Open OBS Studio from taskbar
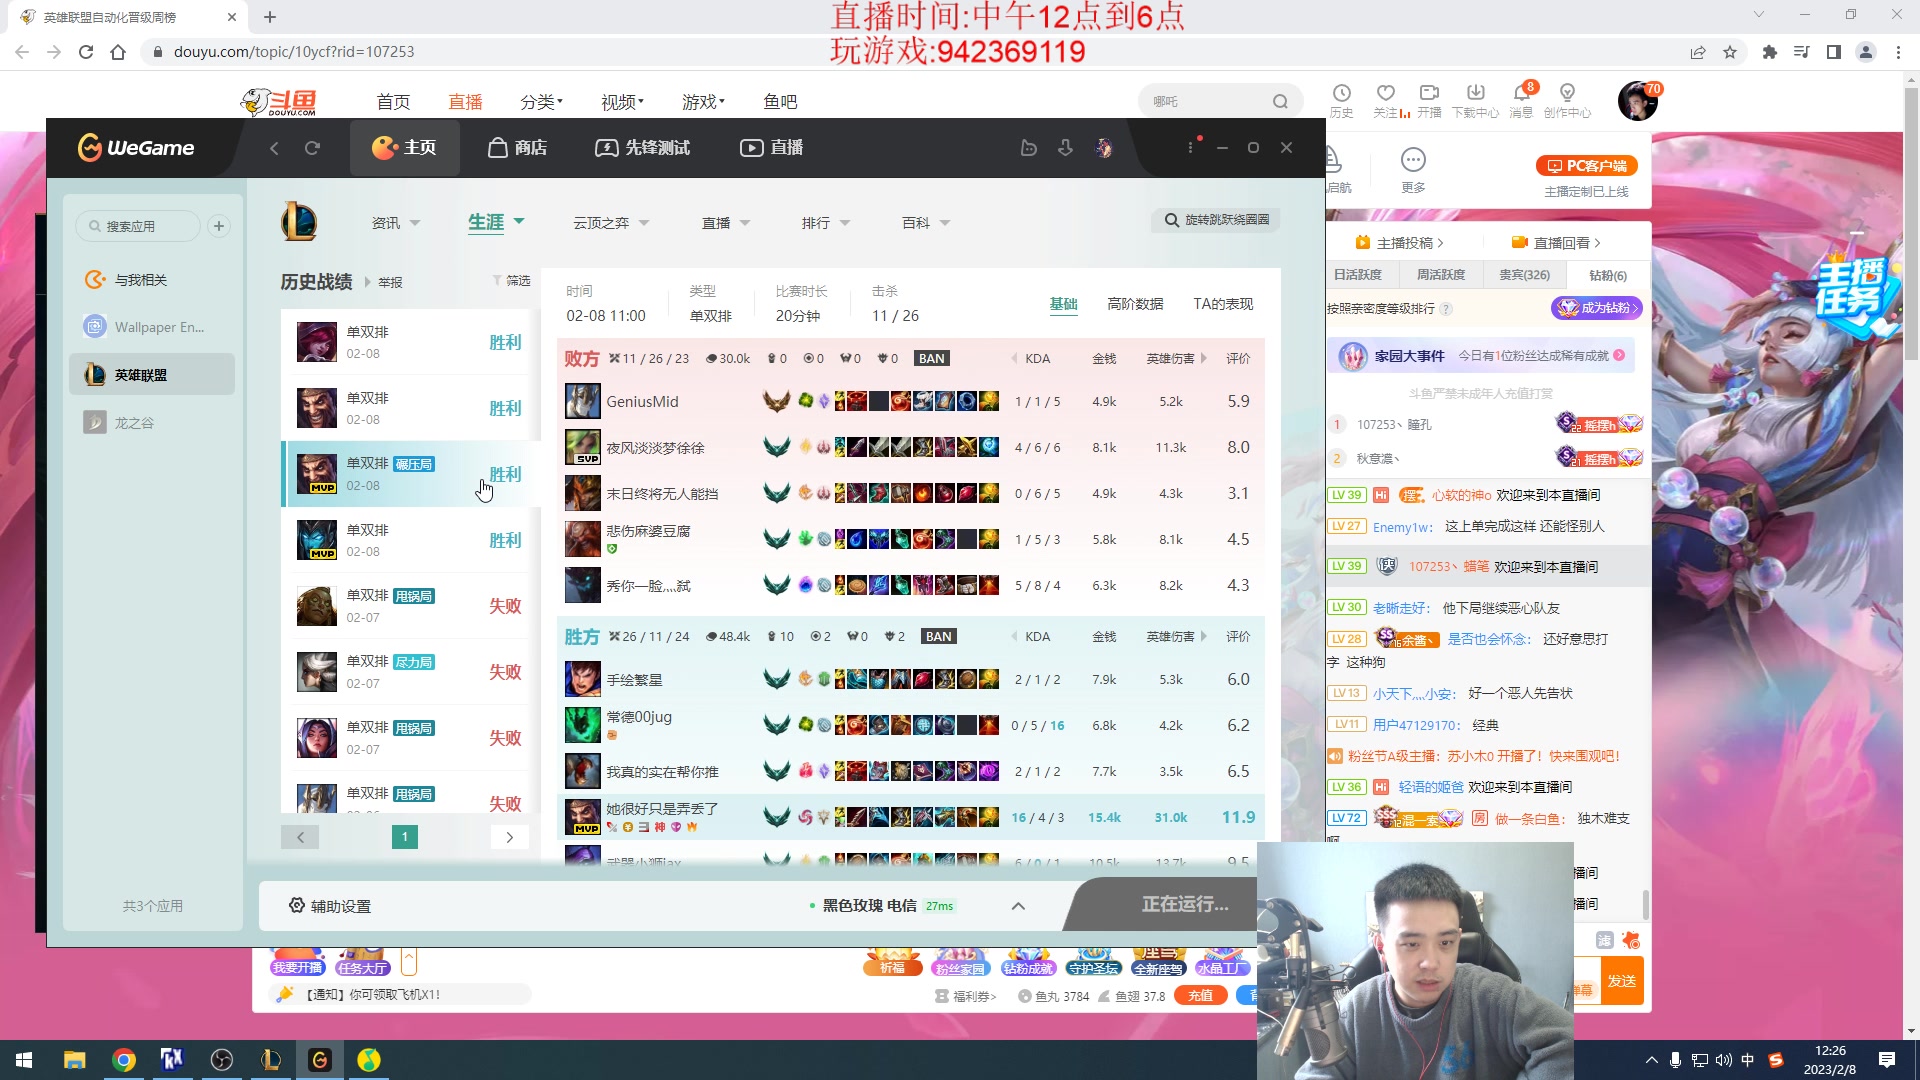This screenshot has width=1920, height=1080. pyautogui.click(x=222, y=1060)
